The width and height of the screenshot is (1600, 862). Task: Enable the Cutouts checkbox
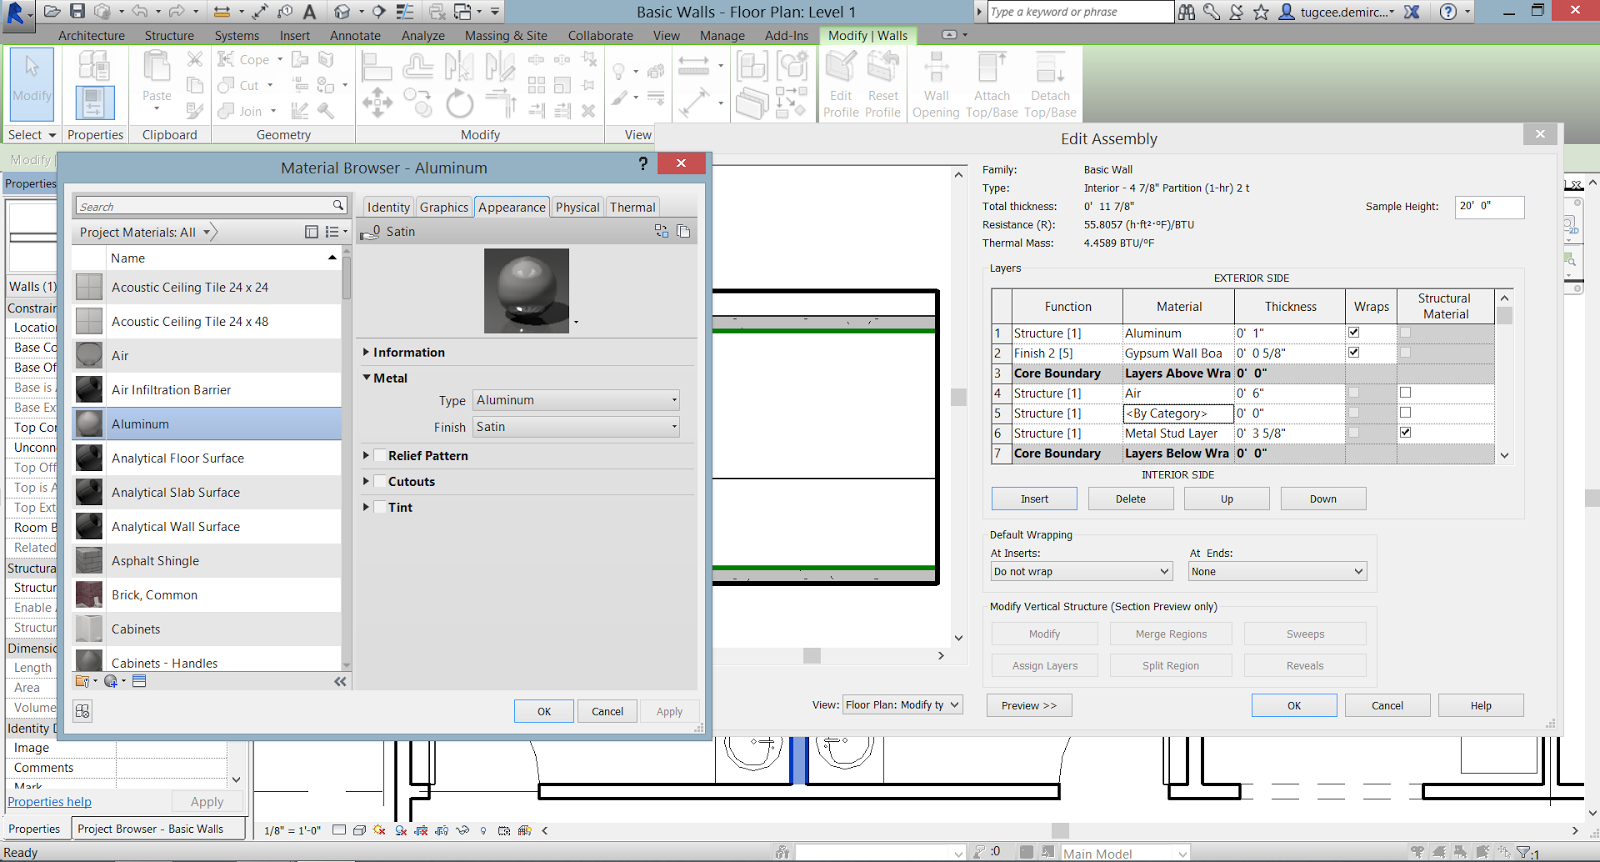pos(380,481)
